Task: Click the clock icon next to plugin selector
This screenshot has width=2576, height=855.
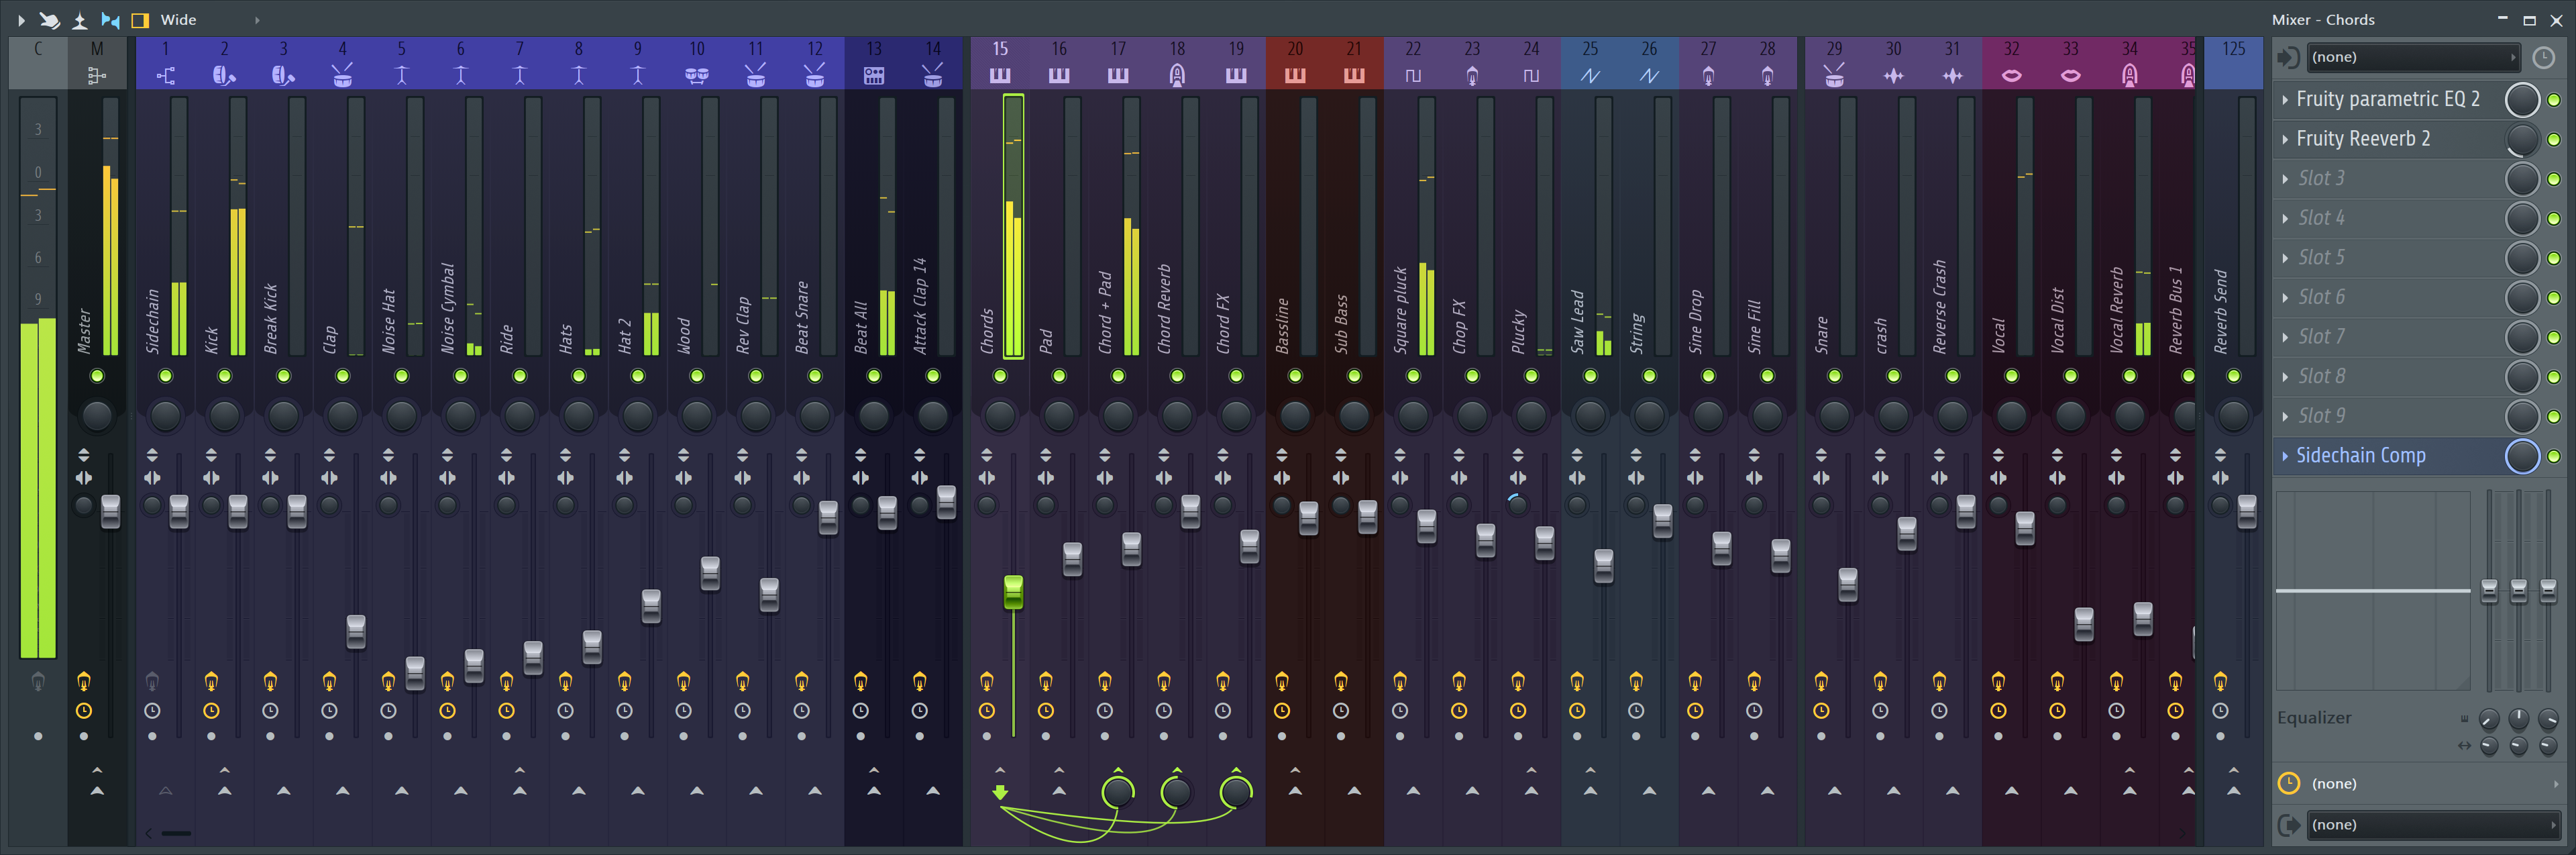Action: [2546, 57]
